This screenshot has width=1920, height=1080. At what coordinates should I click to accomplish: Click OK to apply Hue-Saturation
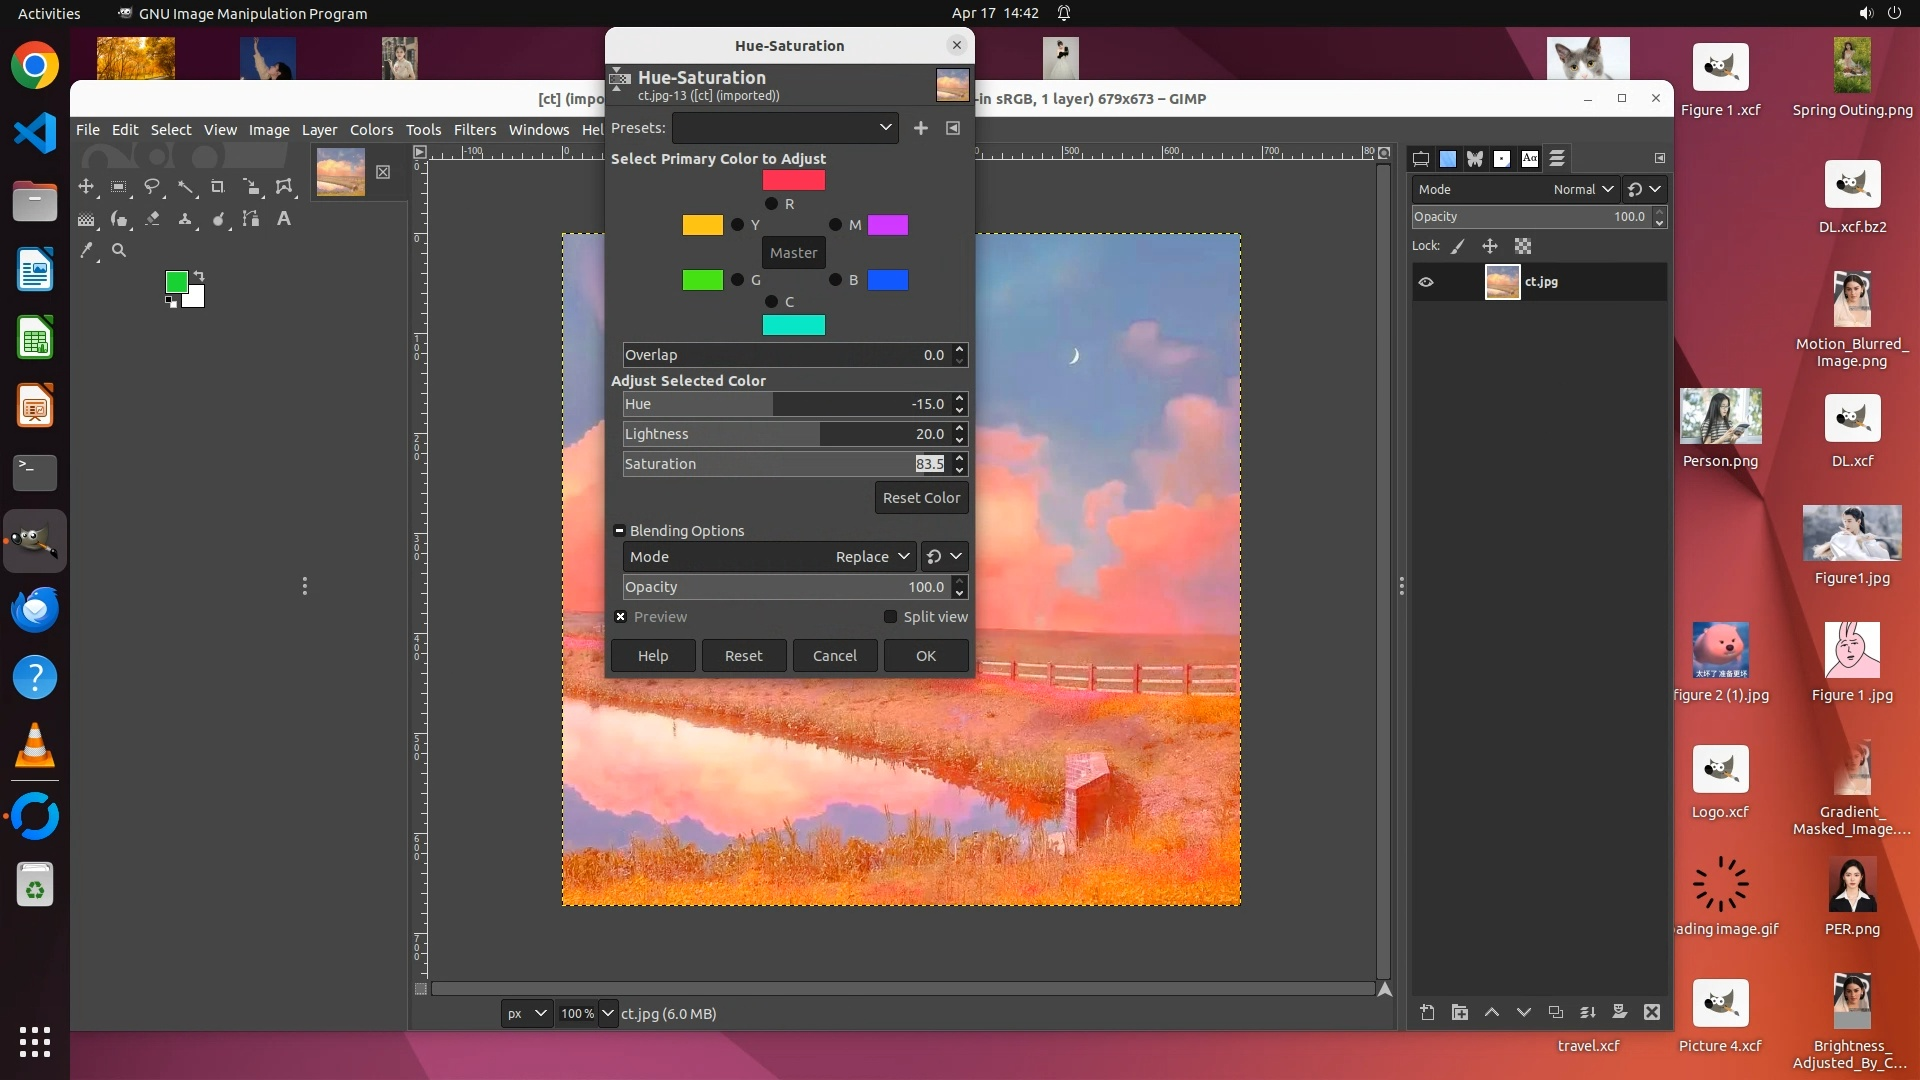tap(925, 656)
